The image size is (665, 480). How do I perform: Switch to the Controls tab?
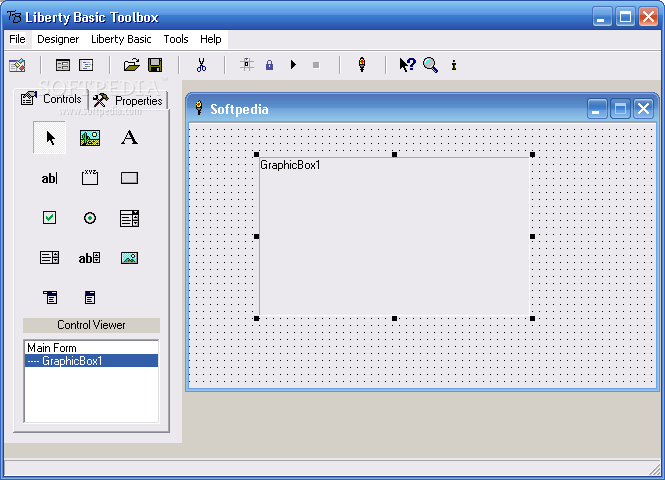[x=51, y=99]
